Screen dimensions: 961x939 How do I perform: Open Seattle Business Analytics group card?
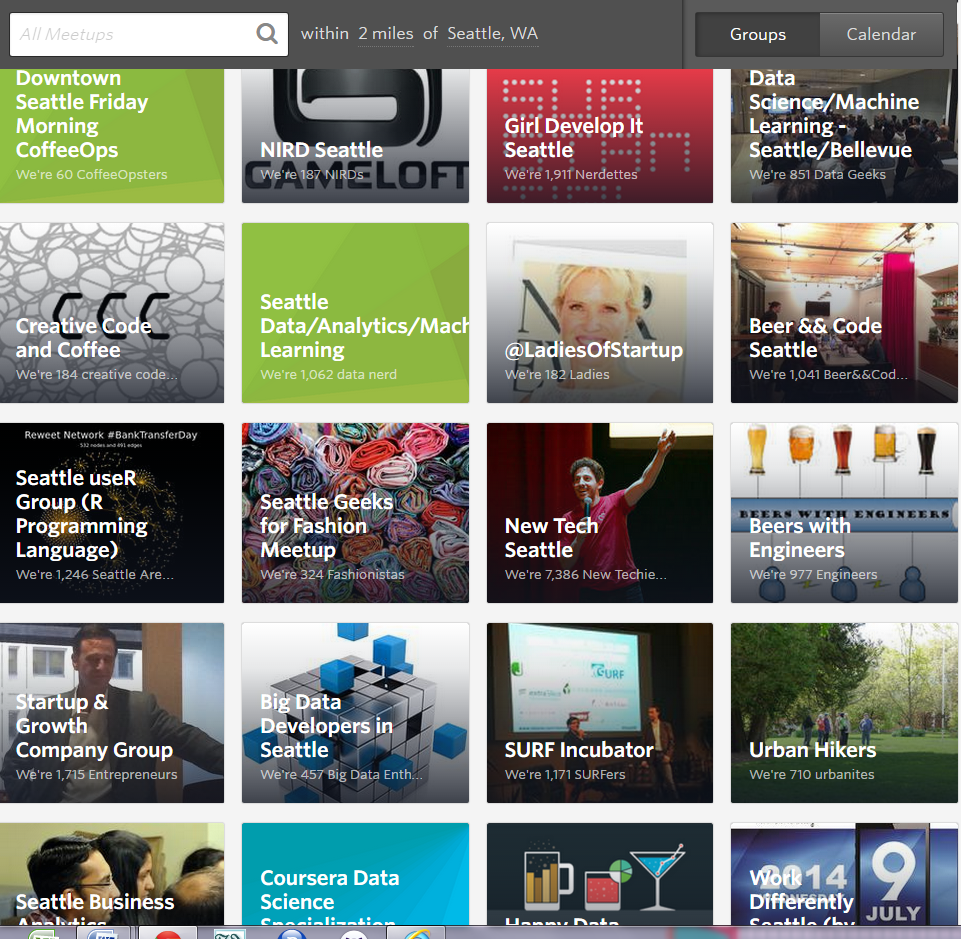tap(112, 873)
